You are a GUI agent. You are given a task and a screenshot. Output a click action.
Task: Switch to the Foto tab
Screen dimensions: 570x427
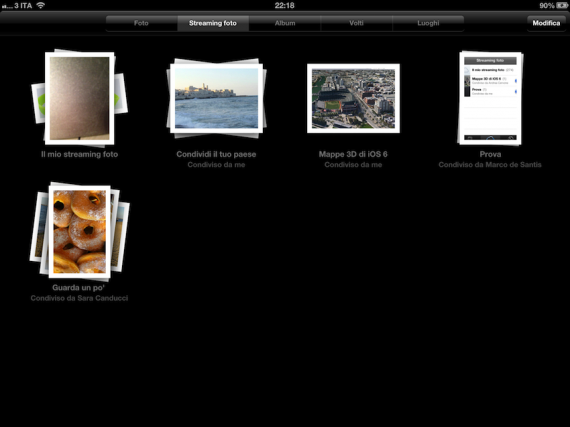tap(141, 23)
